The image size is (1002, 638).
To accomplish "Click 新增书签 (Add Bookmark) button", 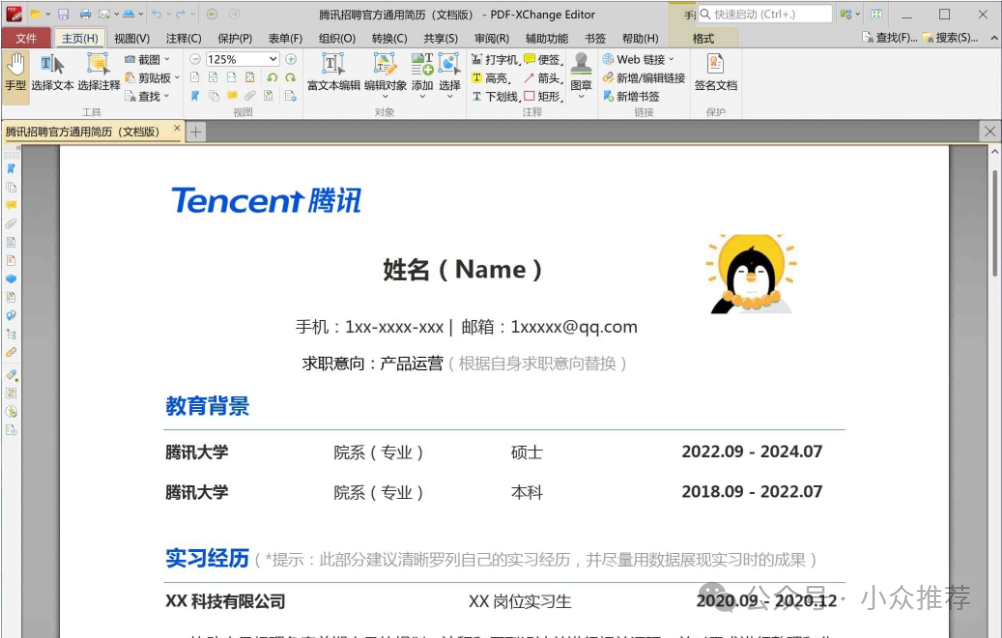I will pyautogui.click(x=631, y=96).
